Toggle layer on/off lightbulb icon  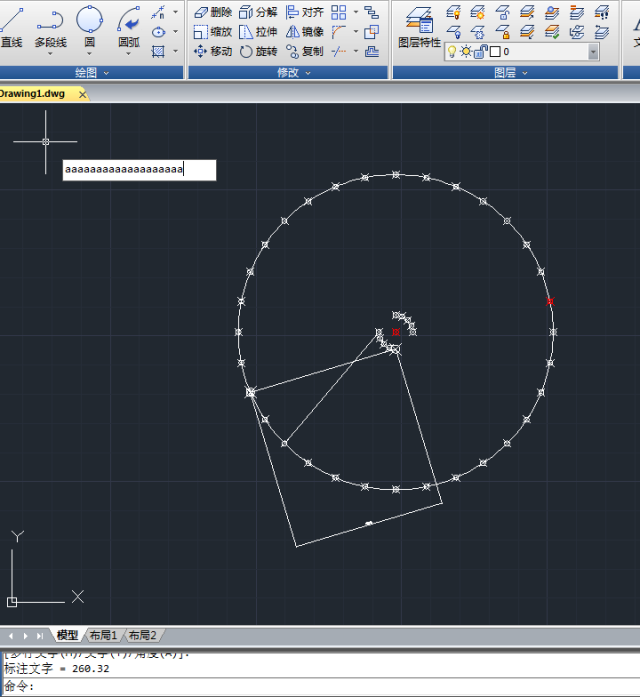pyautogui.click(x=452, y=52)
